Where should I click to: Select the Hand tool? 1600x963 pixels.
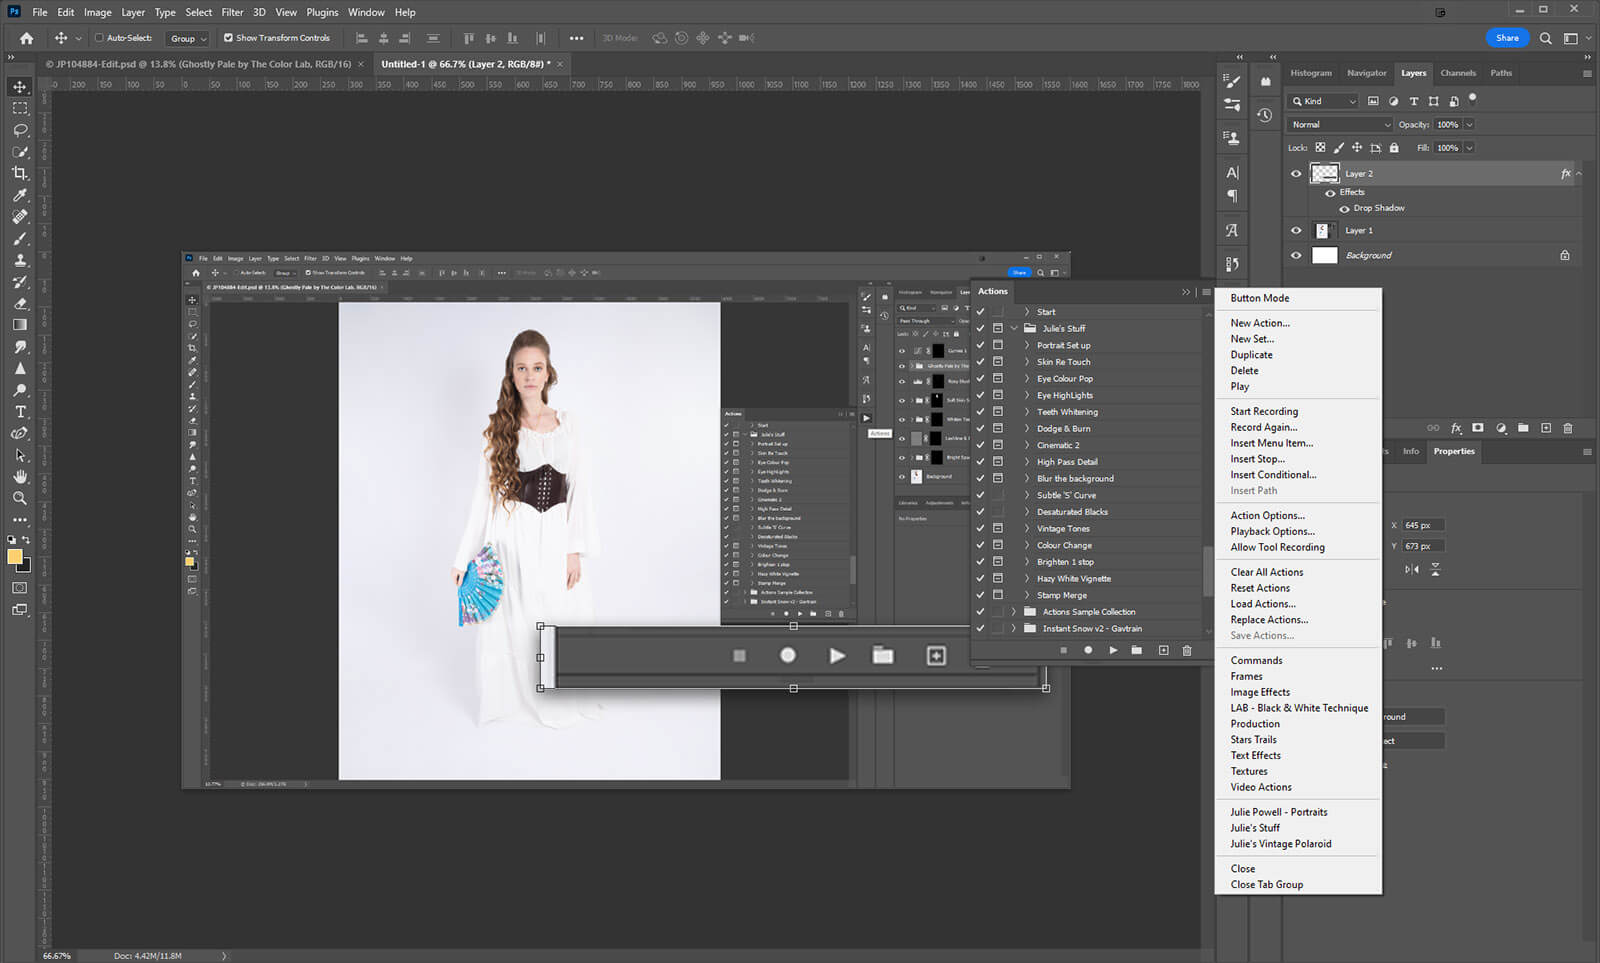pyautogui.click(x=20, y=477)
